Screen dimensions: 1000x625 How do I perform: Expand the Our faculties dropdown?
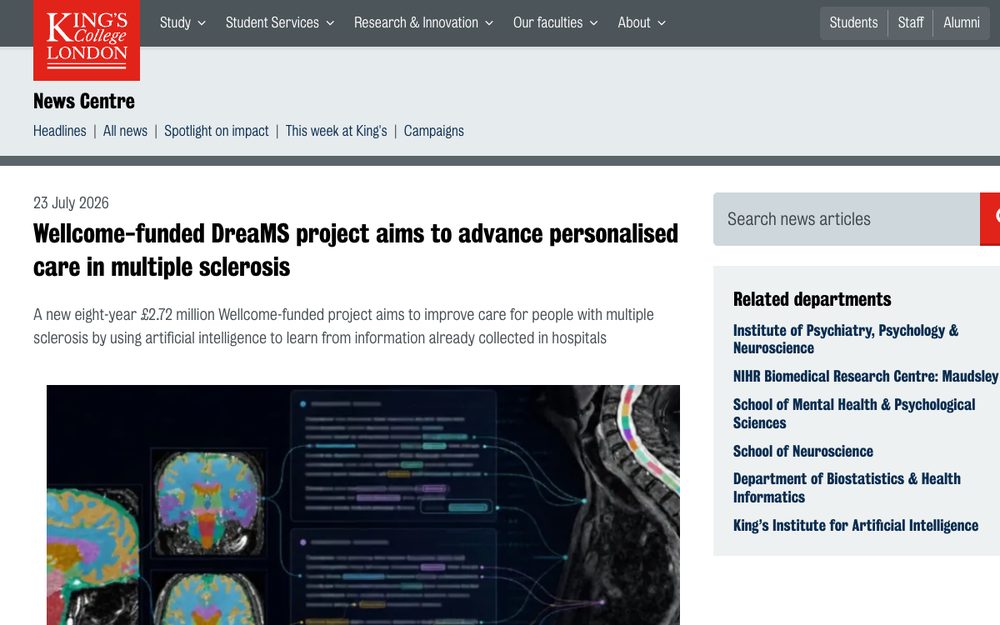(x=555, y=23)
